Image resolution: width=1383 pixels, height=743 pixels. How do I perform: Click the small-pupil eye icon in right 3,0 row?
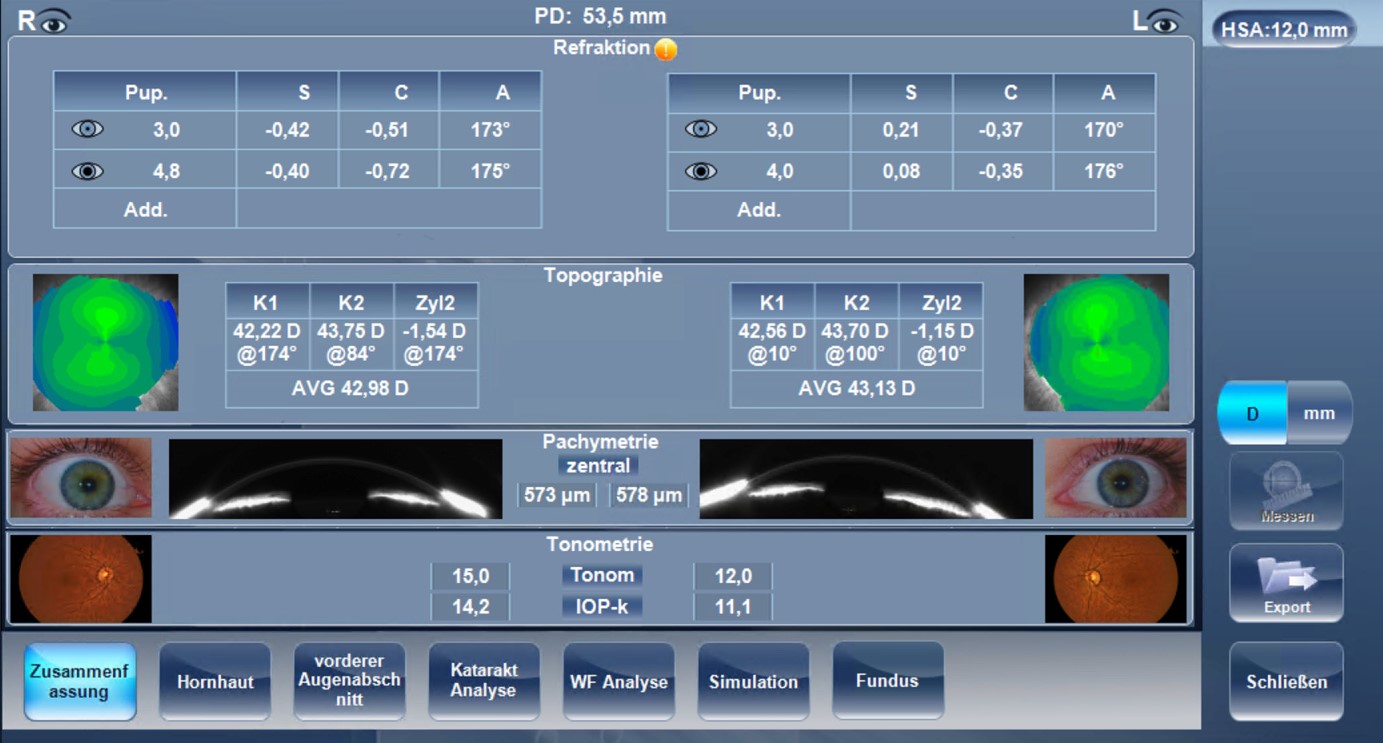click(88, 129)
